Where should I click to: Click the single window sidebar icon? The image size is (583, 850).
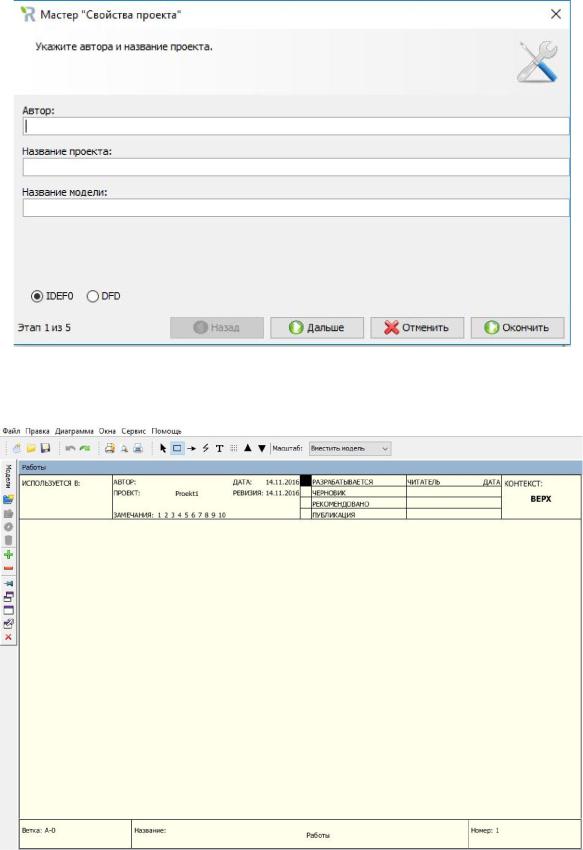coord(8,610)
